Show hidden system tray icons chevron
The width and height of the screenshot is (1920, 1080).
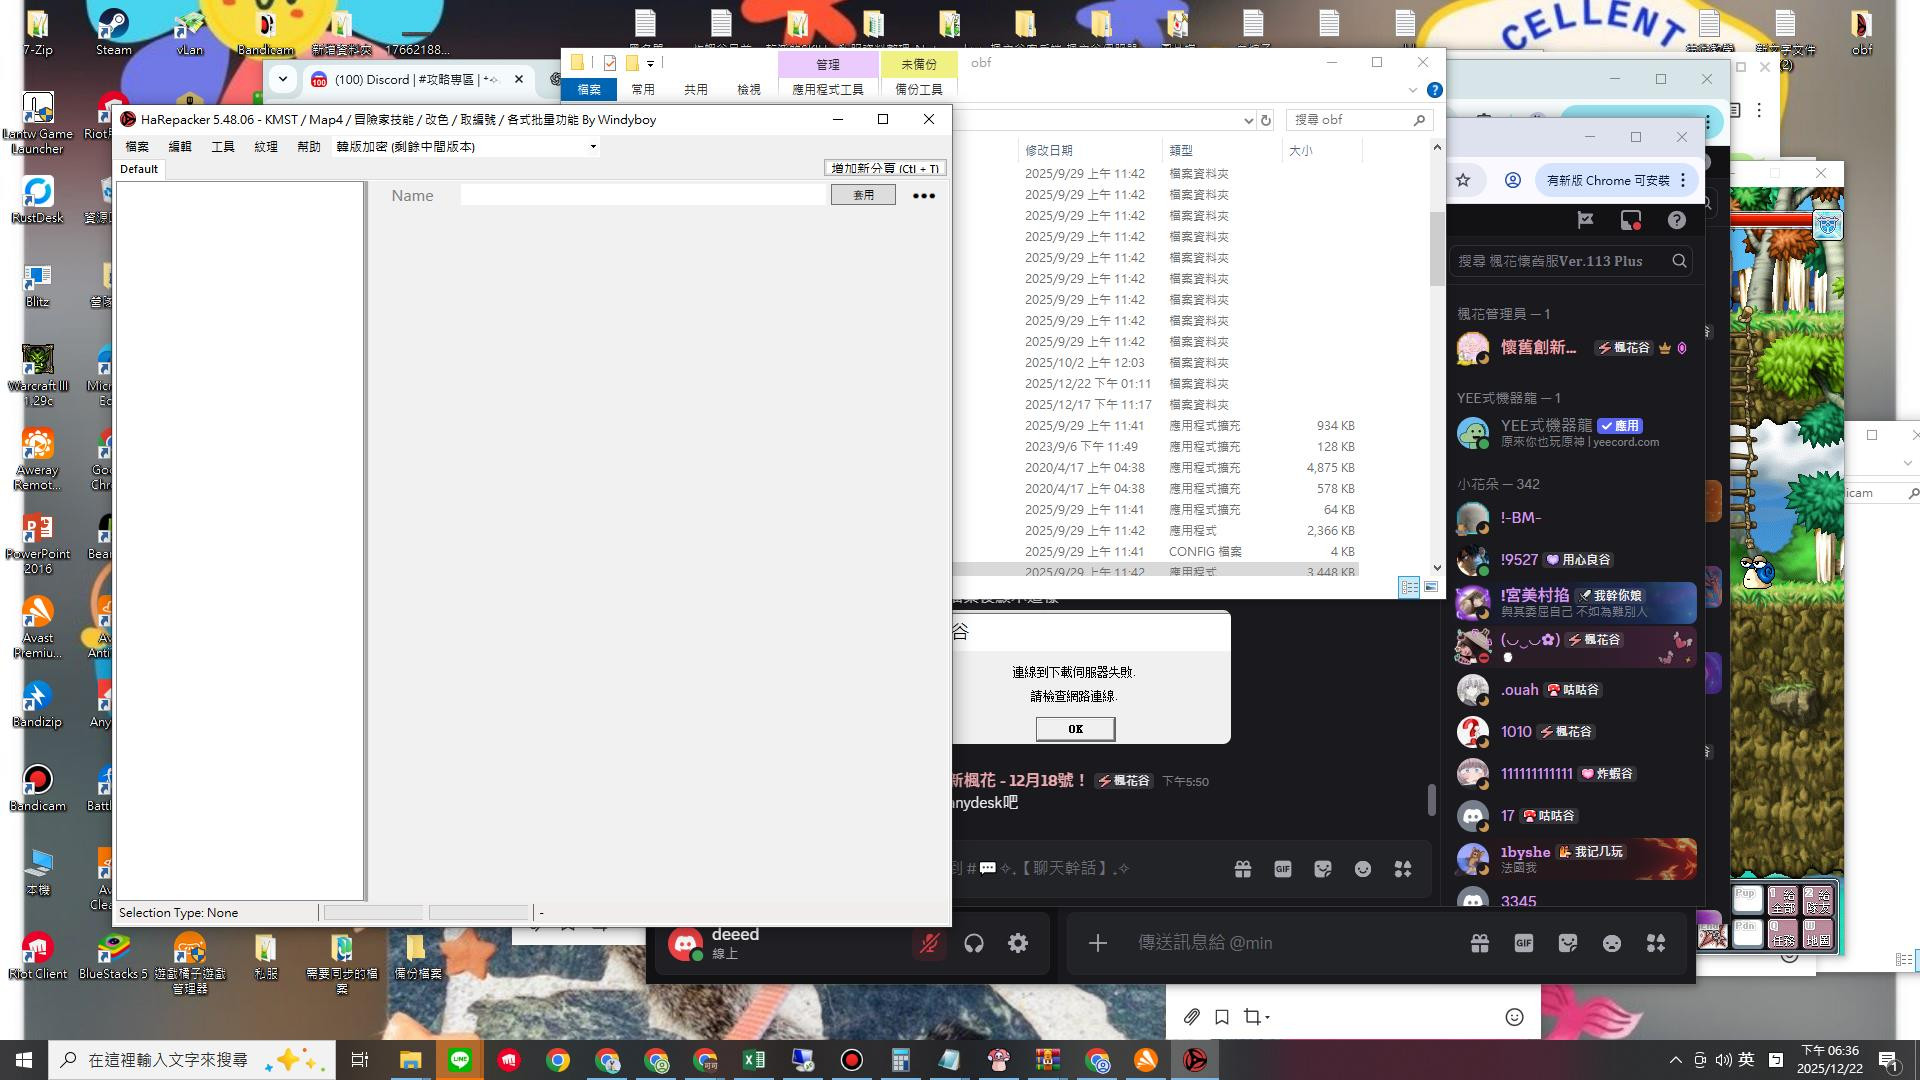(x=1675, y=1060)
